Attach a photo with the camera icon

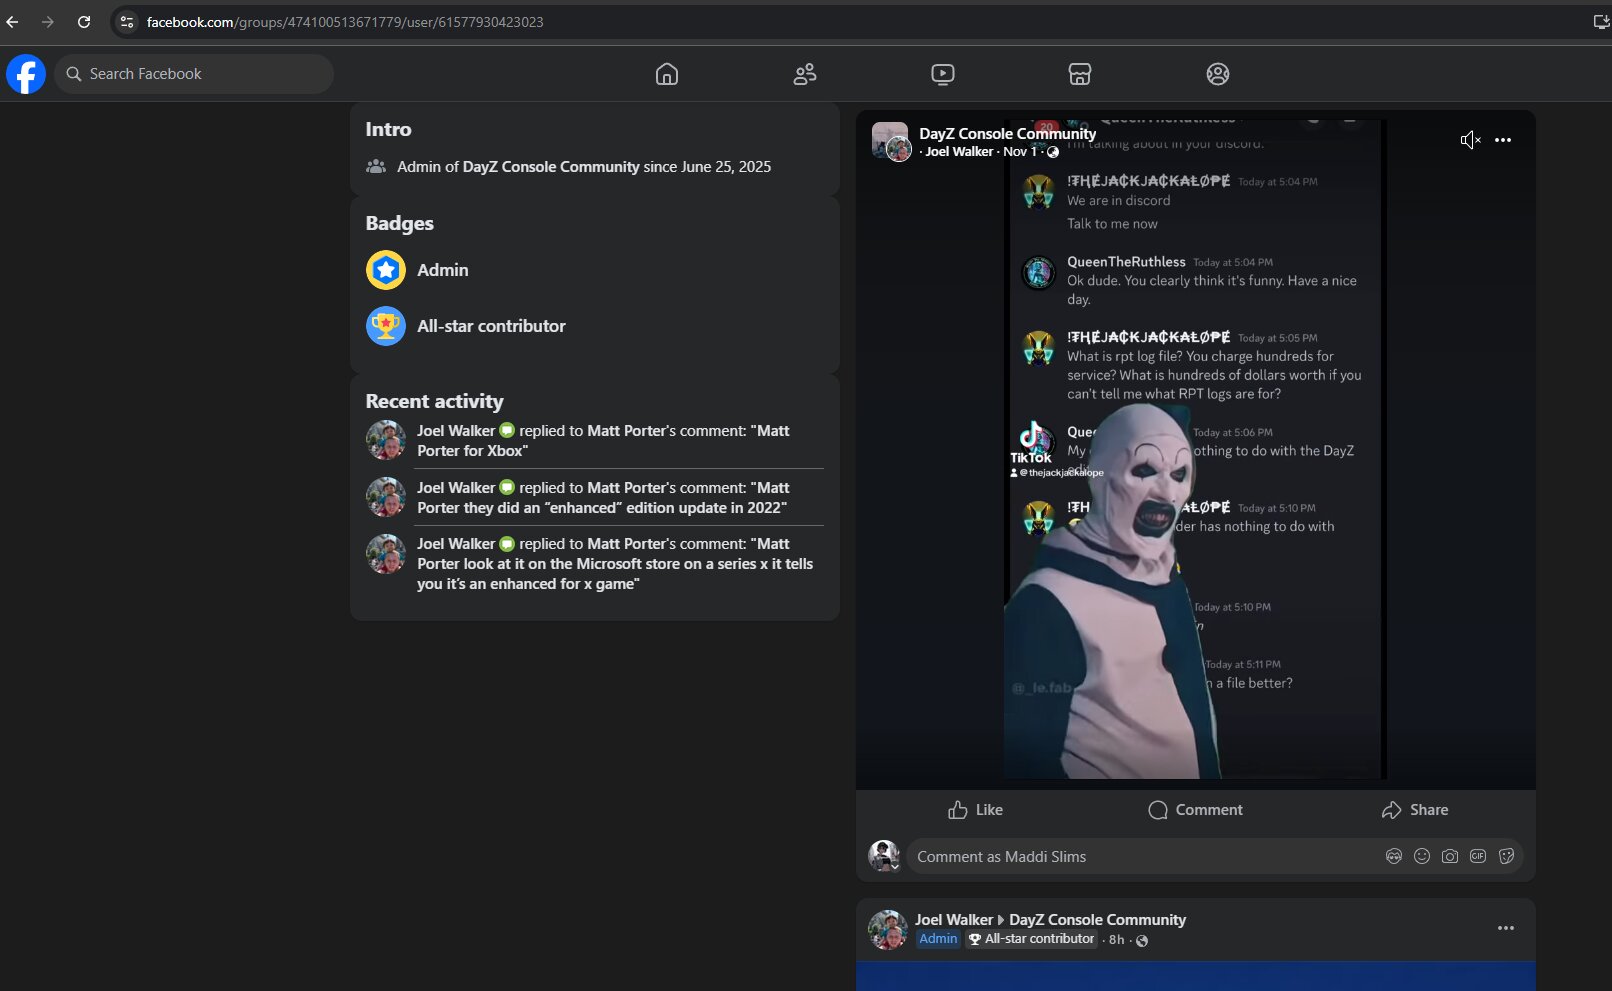(x=1450, y=857)
